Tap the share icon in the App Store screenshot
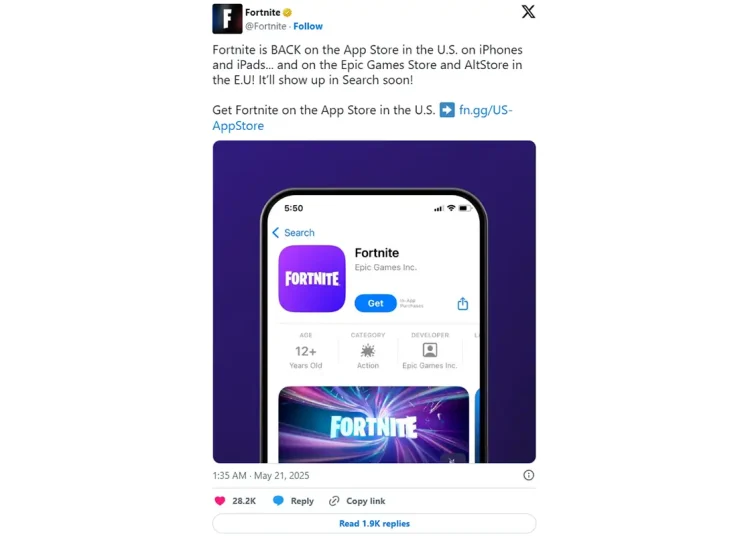The height and width of the screenshot is (536, 750). click(463, 303)
